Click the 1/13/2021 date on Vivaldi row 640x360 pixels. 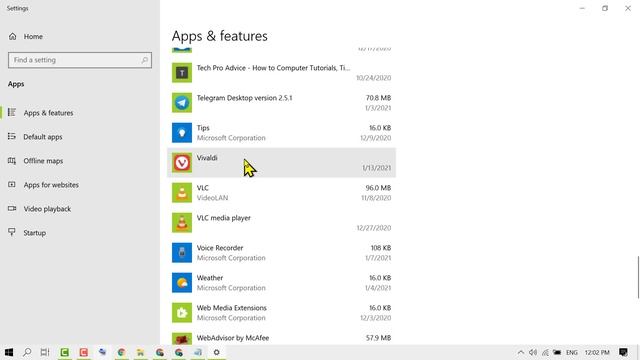pyautogui.click(x=376, y=168)
